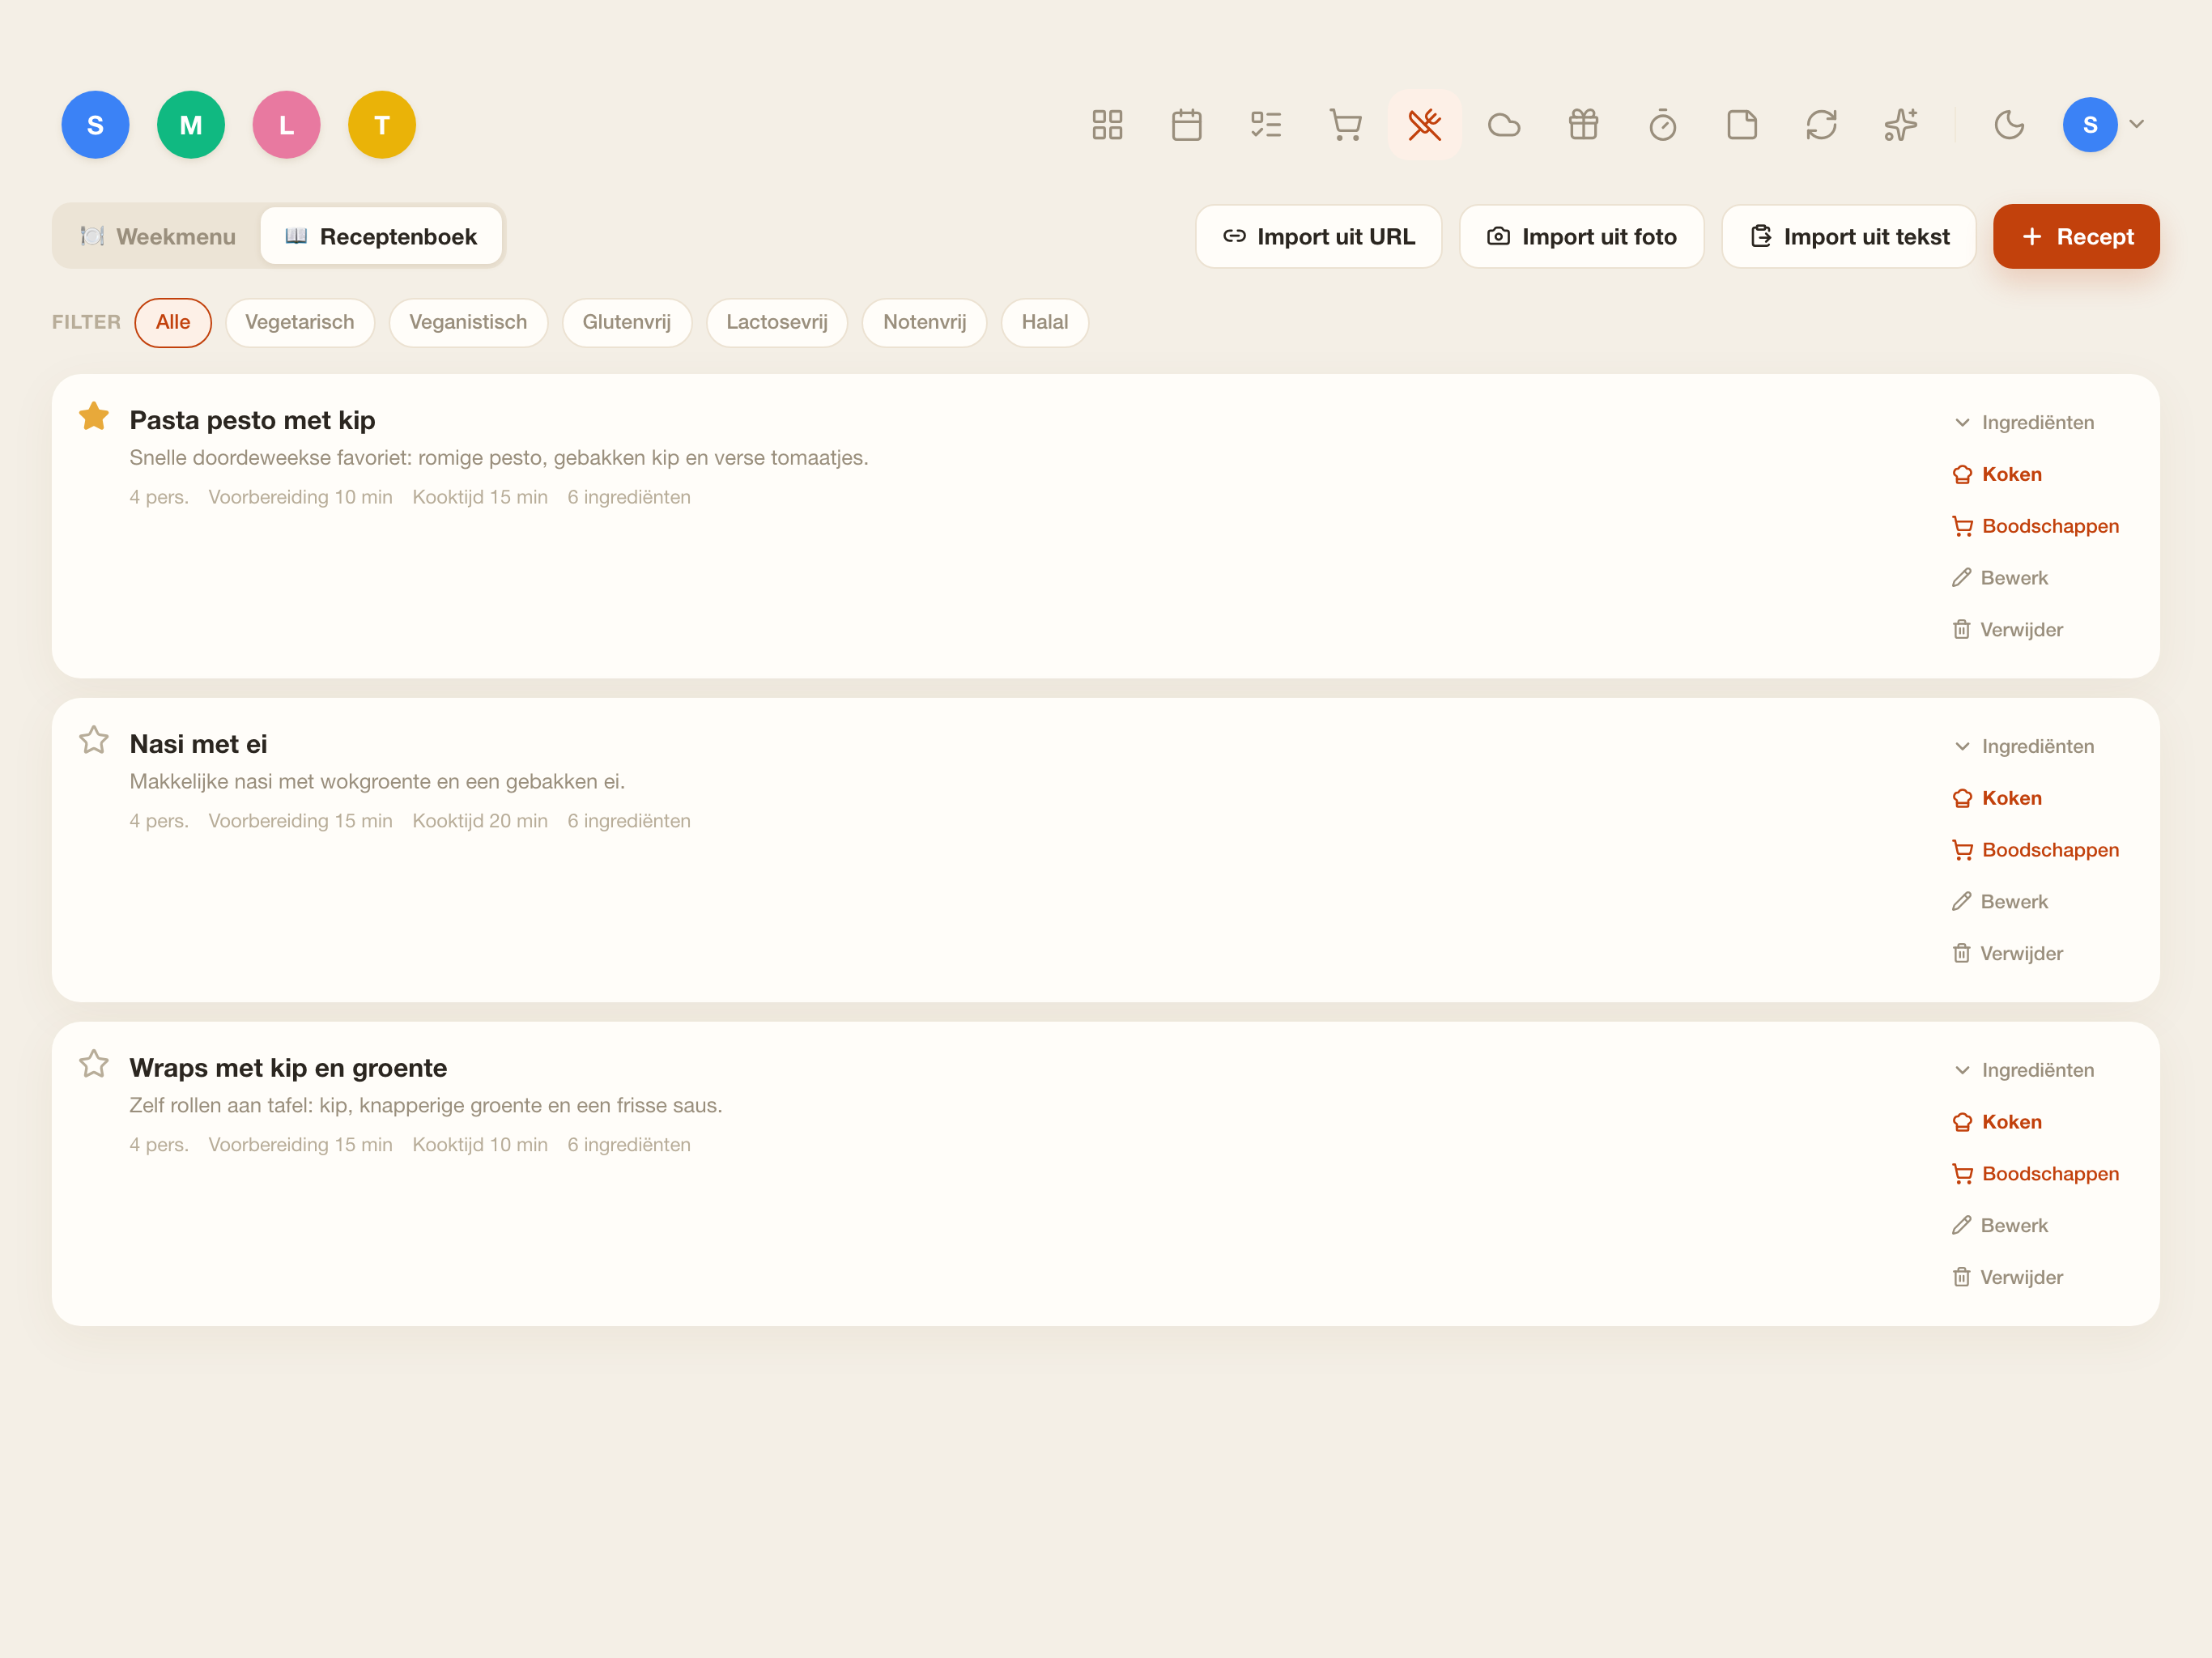Viewport: 2212px width, 1658px height.
Task: Add Wraps met kip to Boodschappen
Action: point(2035,1174)
